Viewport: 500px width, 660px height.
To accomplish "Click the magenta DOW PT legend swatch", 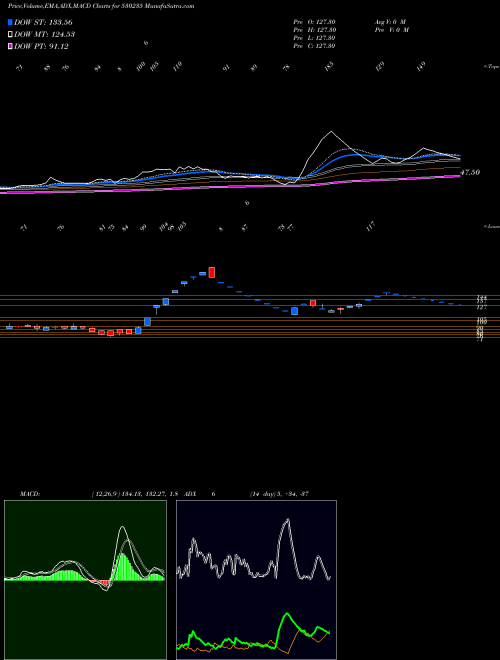I will pos(10,46).
